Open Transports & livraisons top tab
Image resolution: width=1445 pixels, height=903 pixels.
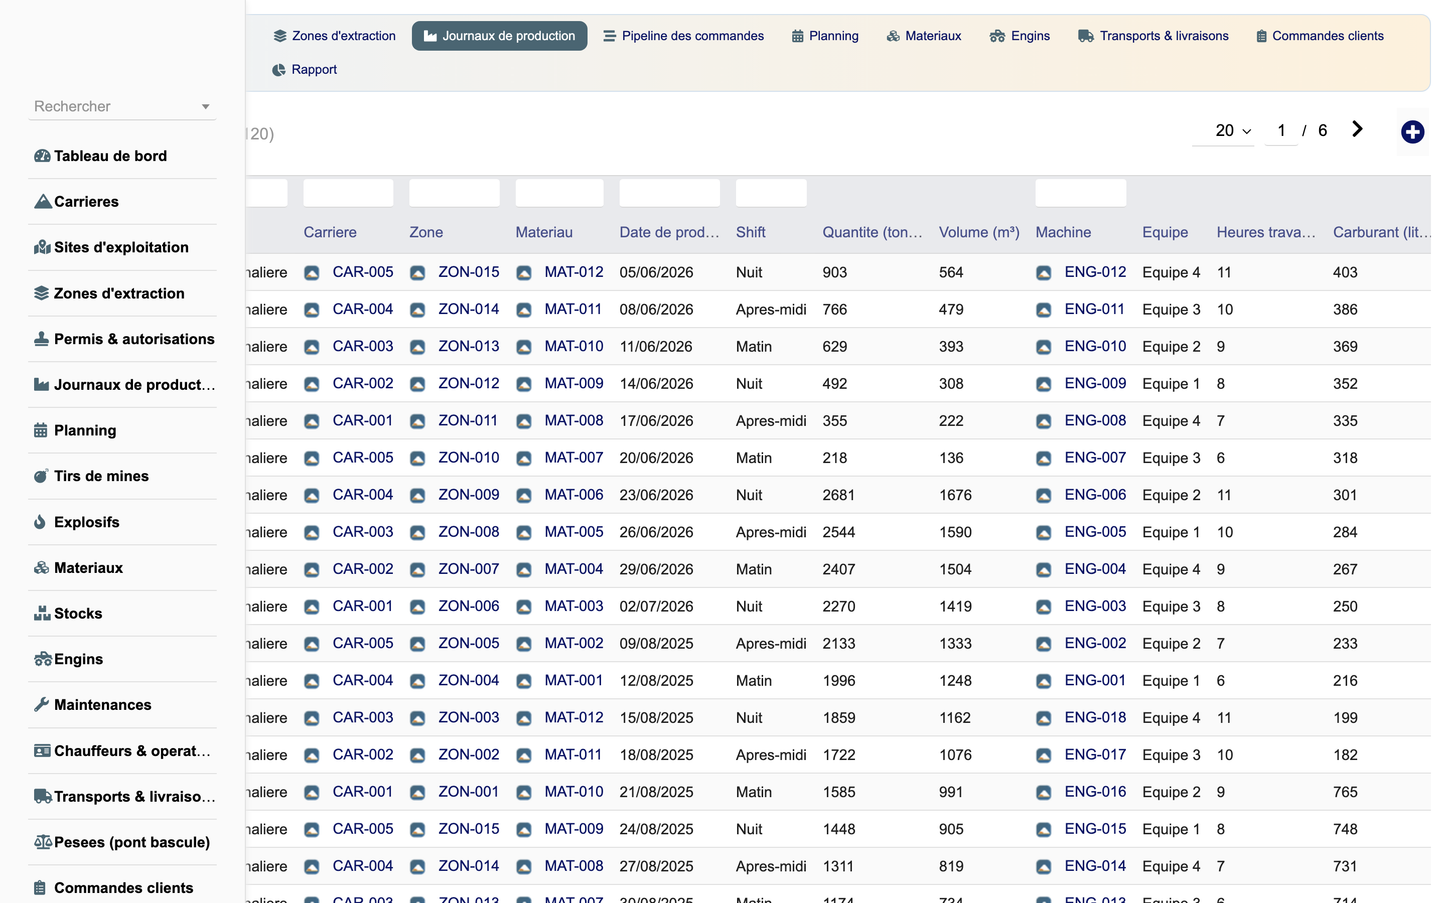click(1154, 36)
